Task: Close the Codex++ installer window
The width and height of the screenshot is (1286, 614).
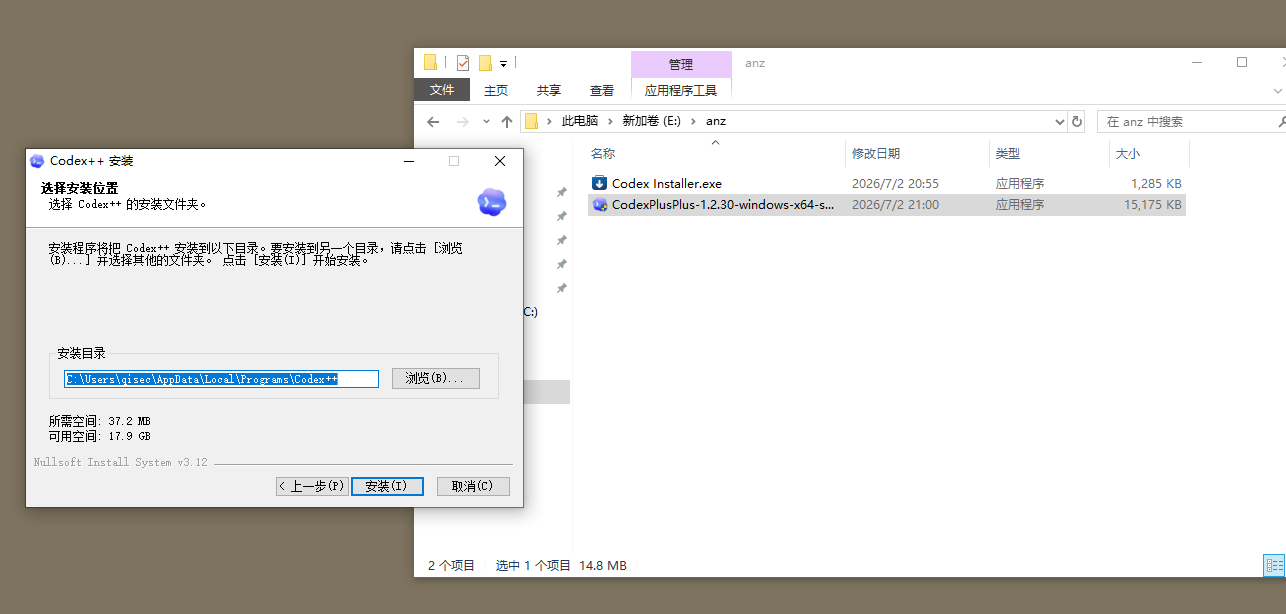Action: [x=500, y=161]
